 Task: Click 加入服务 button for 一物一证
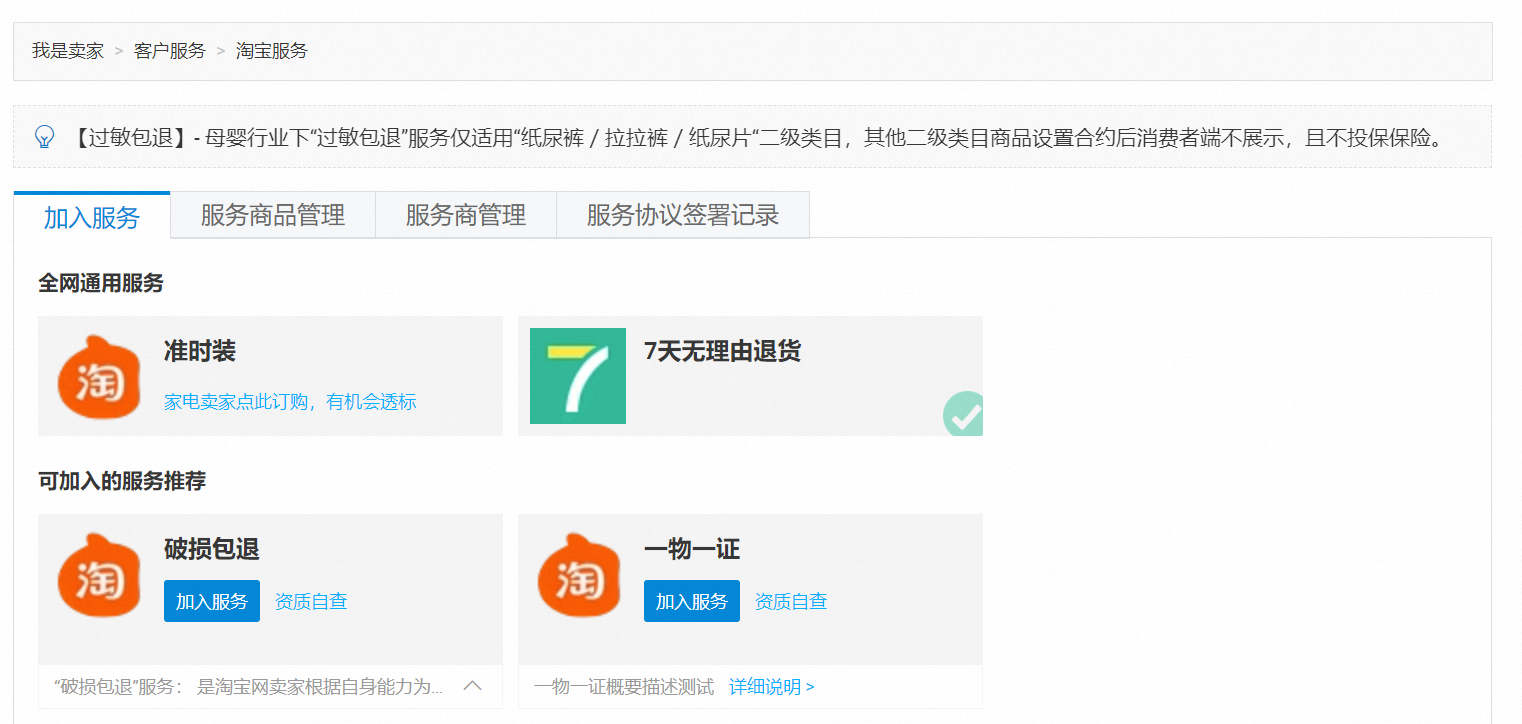tap(692, 601)
